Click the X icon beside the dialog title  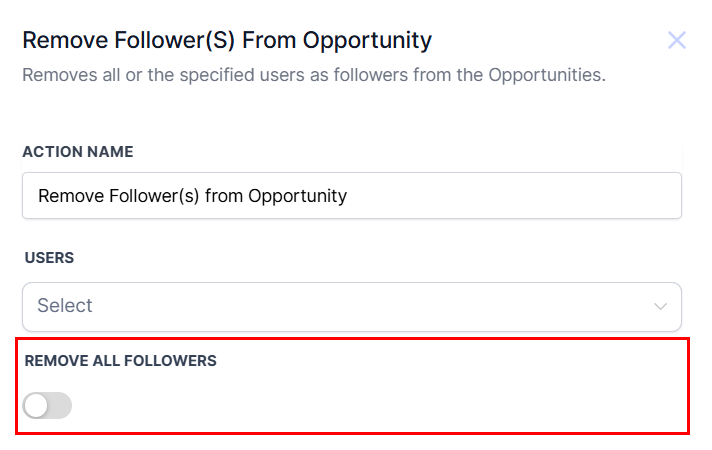click(x=677, y=40)
